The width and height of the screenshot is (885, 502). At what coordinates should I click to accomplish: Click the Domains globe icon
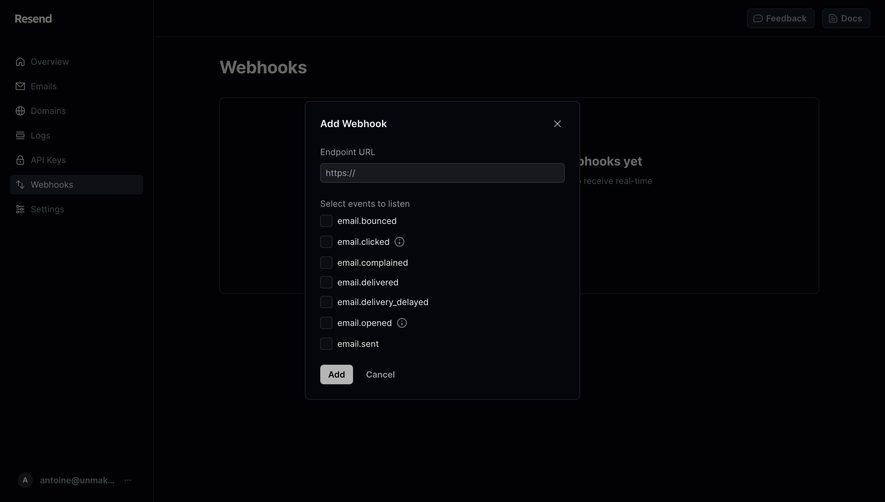click(x=20, y=111)
